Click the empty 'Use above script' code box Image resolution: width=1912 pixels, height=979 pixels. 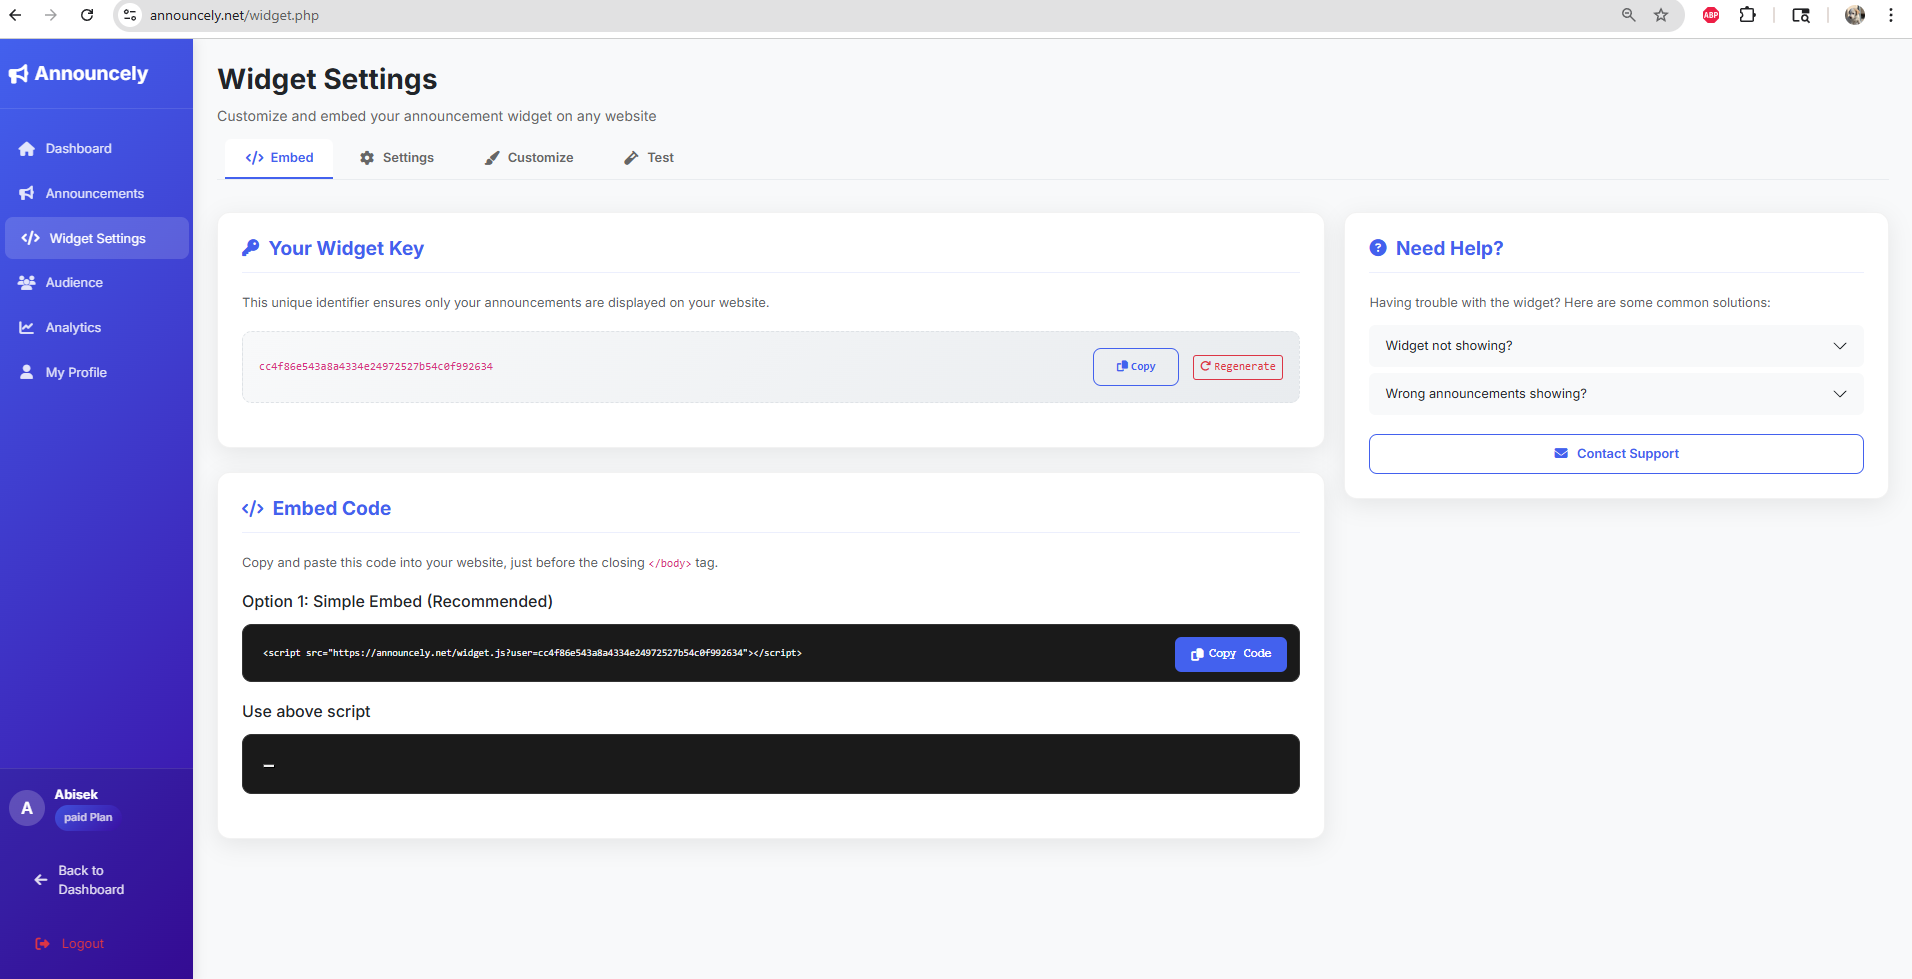point(771,764)
